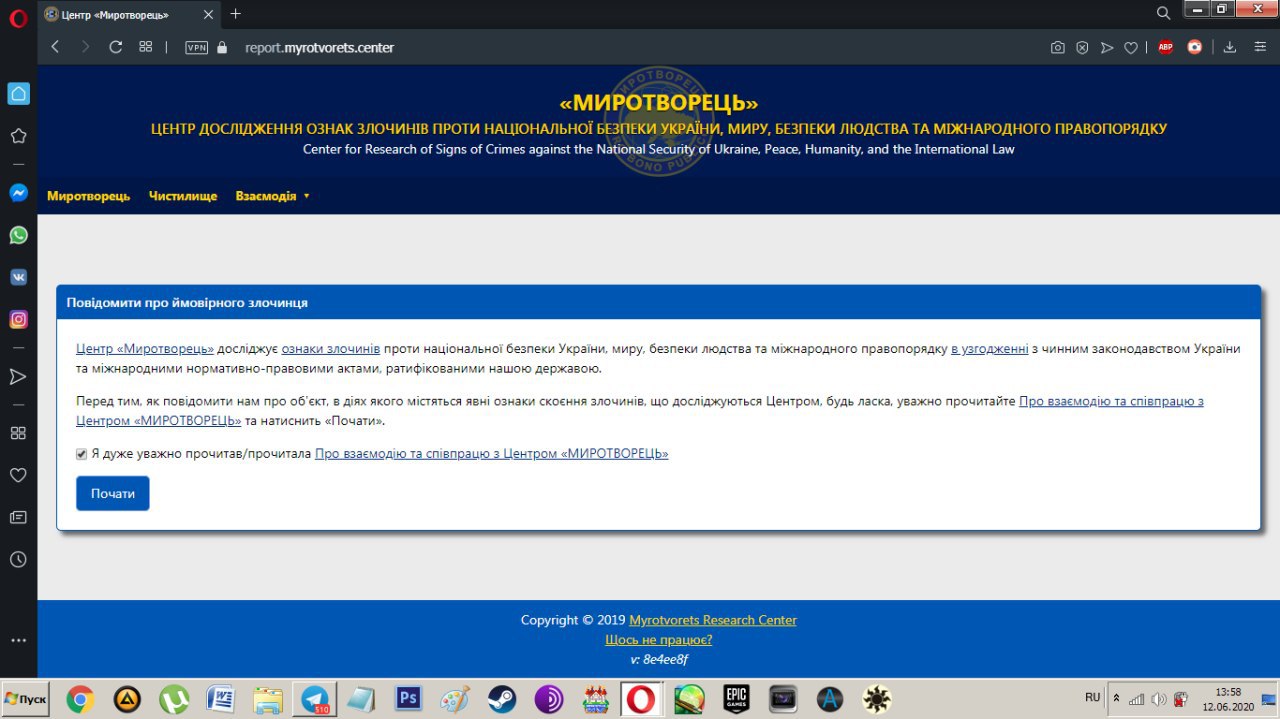Click the padlock site security icon
Image resolution: width=1280 pixels, height=719 pixels.
pyautogui.click(x=222, y=47)
